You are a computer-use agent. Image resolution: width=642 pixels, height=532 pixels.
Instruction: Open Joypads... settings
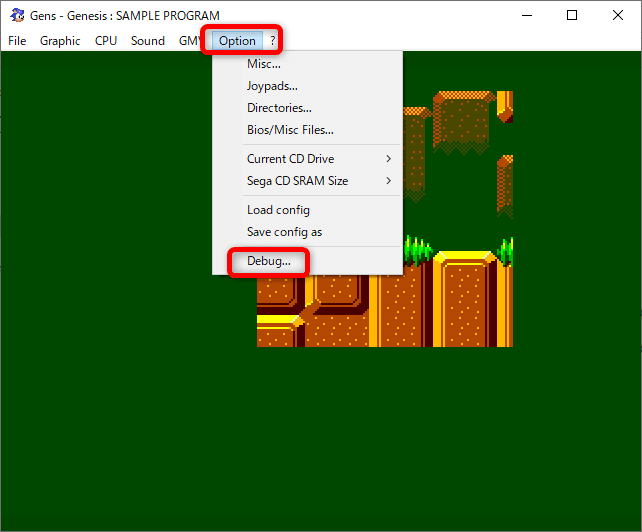point(307,86)
